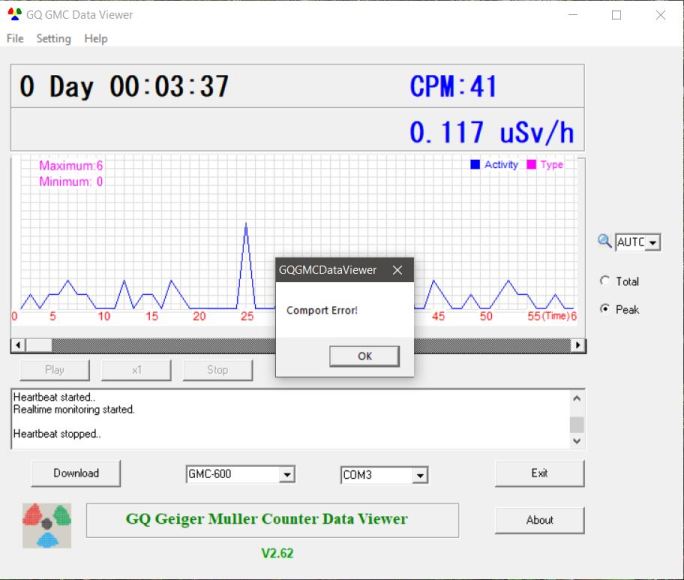This screenshot has height=580, width=684.
Task: Select the Total radio button
Action: pyautogui.click(x=604, y=281)
